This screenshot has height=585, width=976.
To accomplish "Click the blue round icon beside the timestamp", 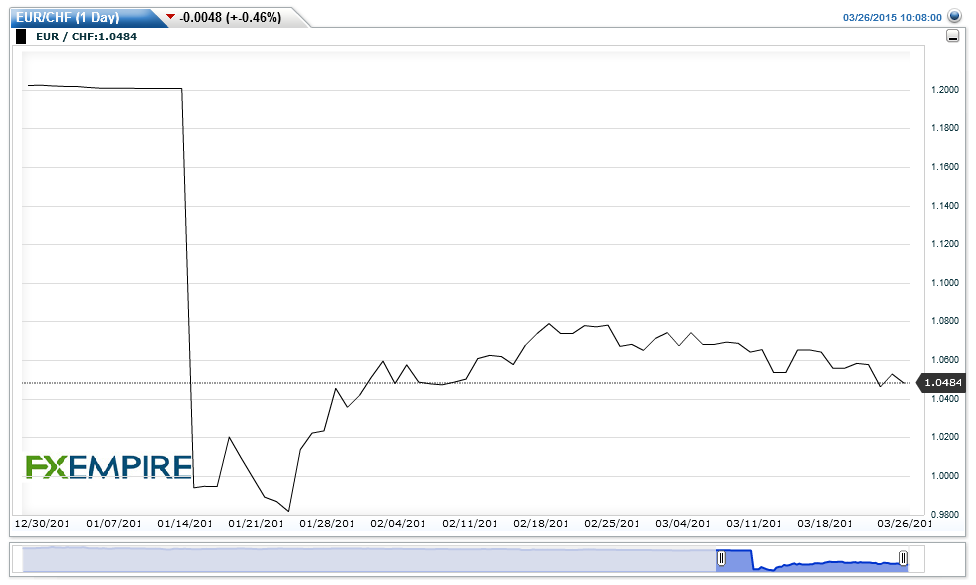I will (x=954, y=17).
